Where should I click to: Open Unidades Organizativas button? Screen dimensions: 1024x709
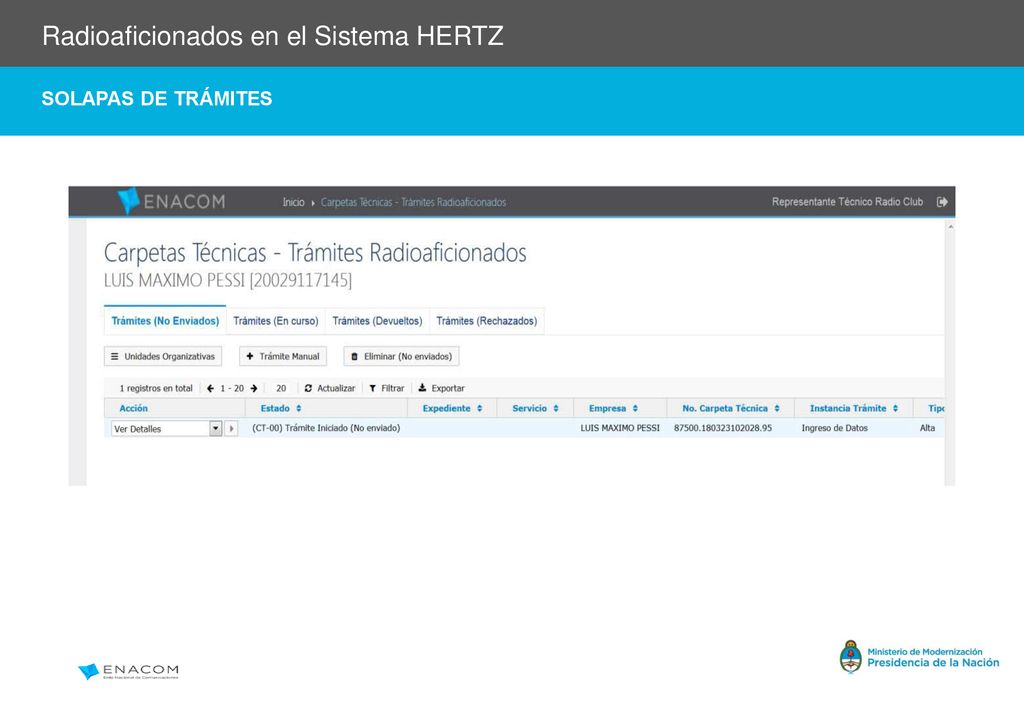[163, 356]
